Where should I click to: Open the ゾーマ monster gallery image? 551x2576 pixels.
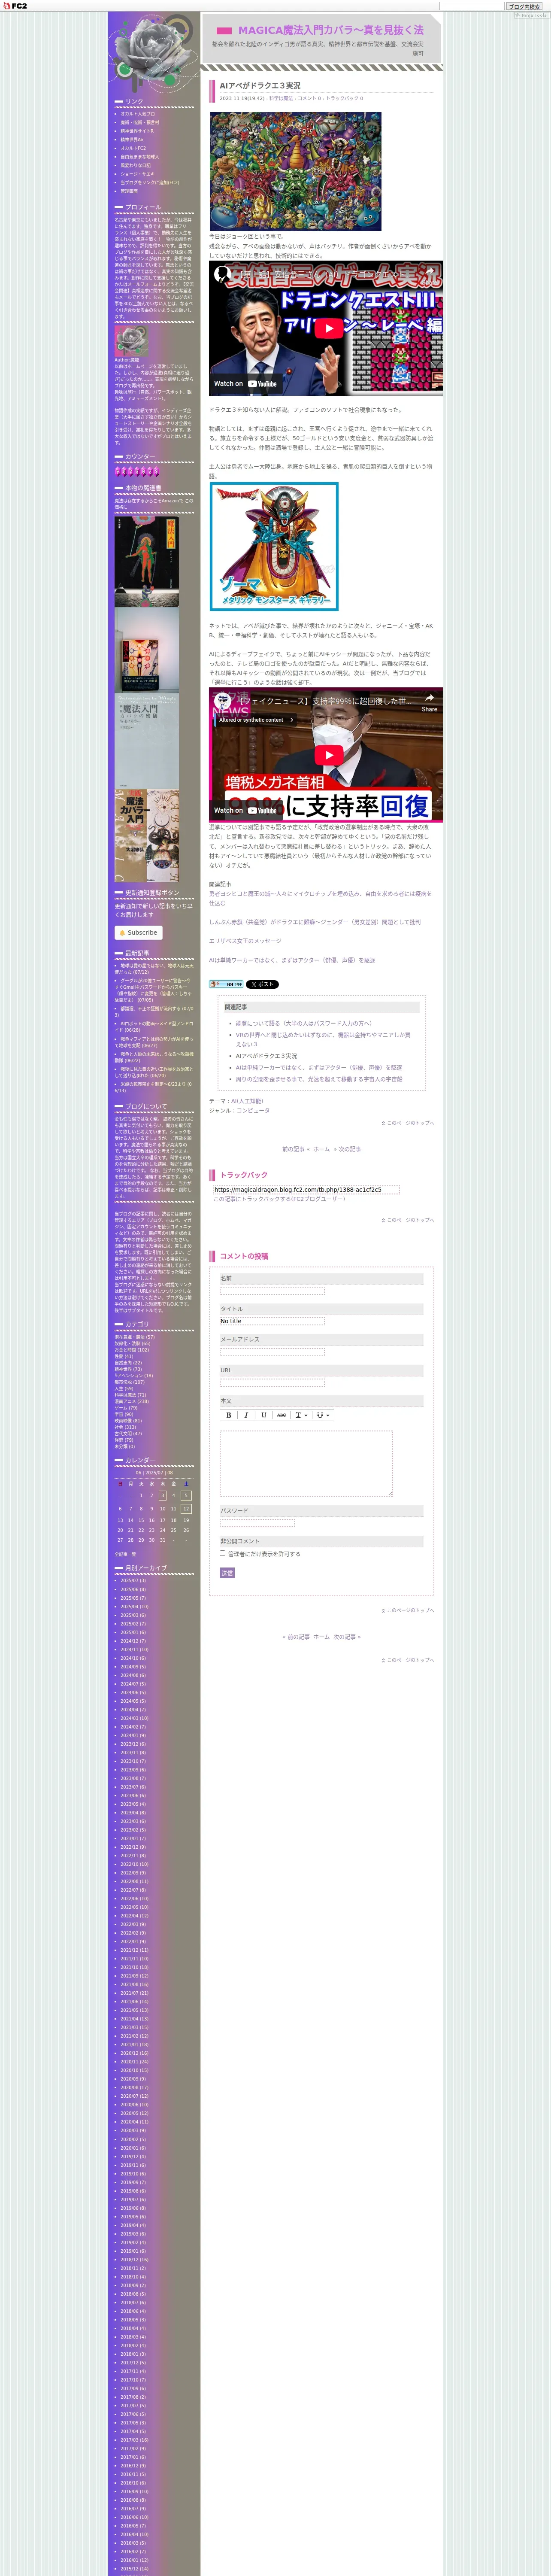274,546
